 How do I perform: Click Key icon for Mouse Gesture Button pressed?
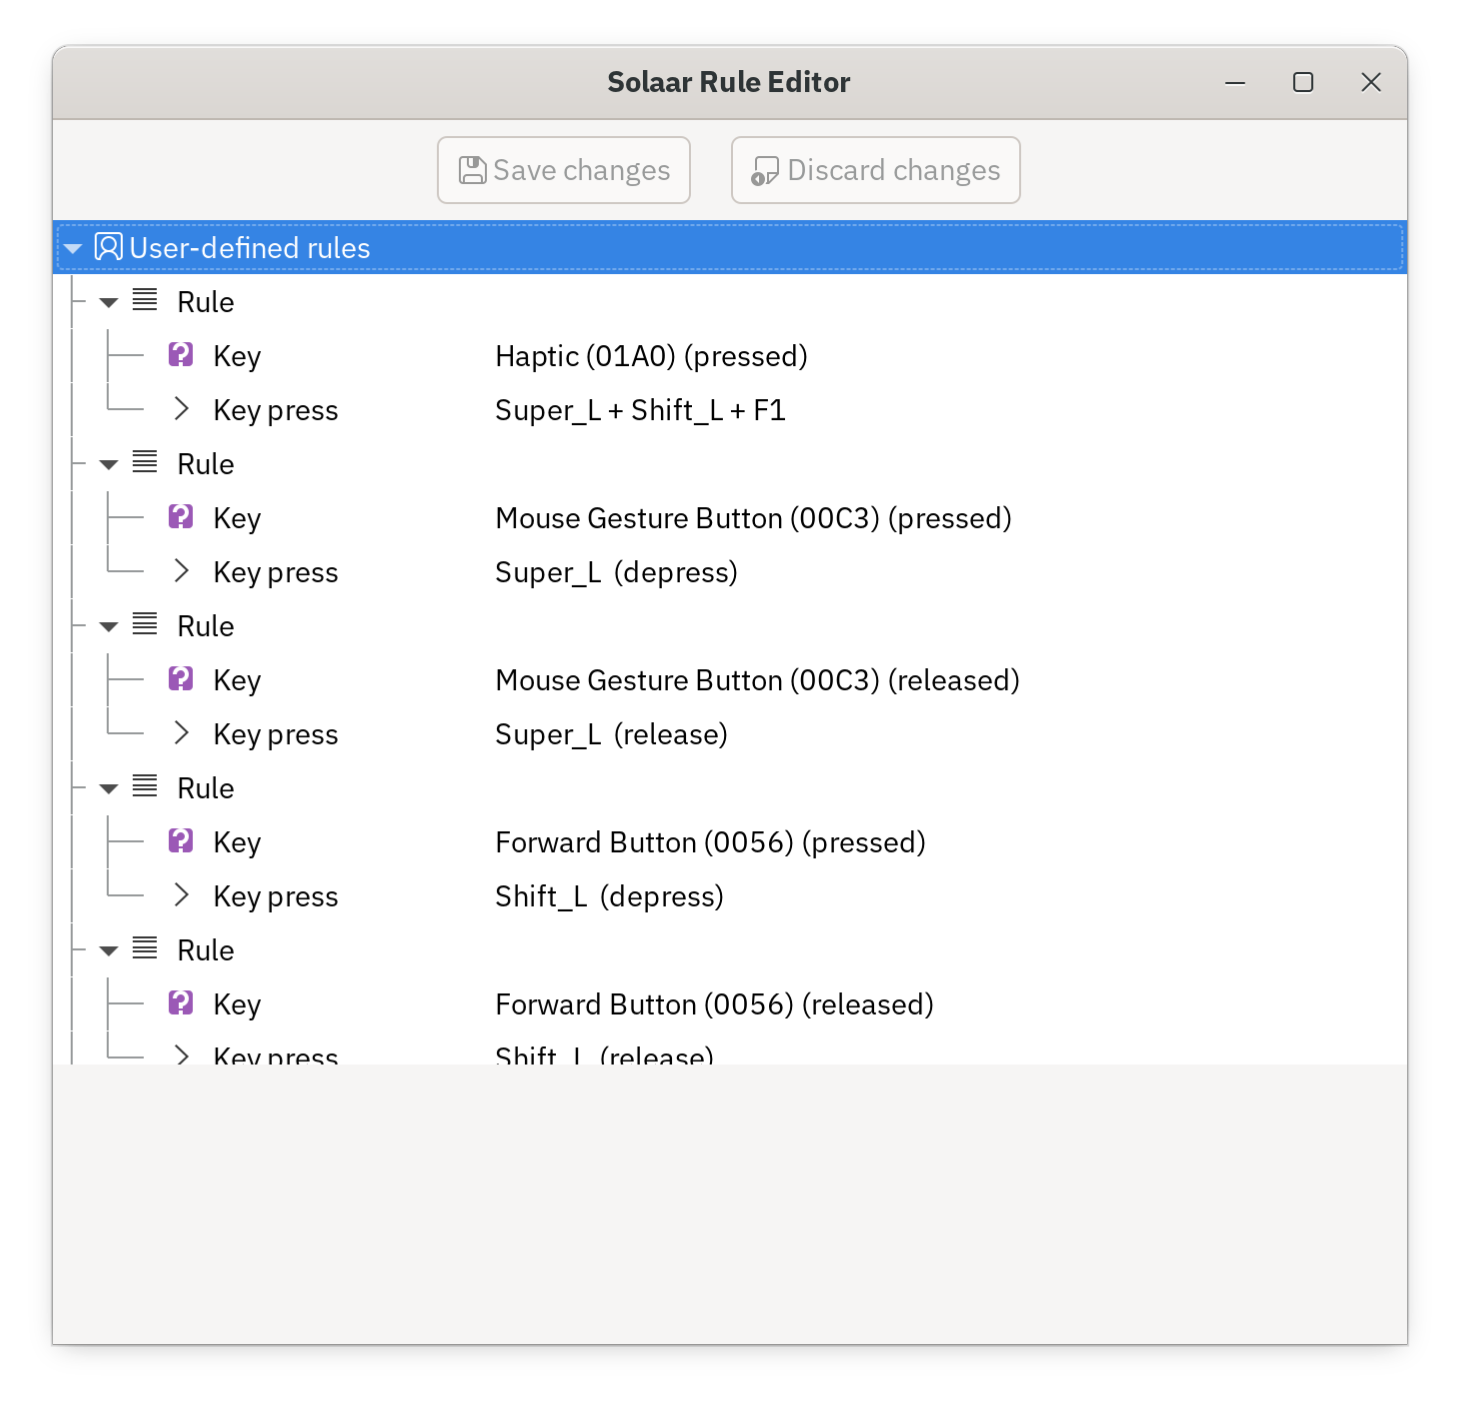[181, 517]
